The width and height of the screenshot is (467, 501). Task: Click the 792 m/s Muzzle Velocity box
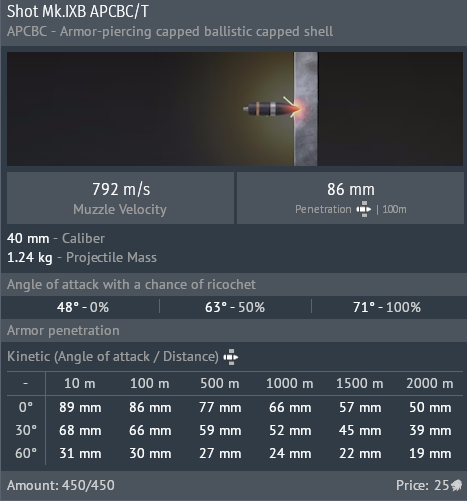tap(120, 198)
